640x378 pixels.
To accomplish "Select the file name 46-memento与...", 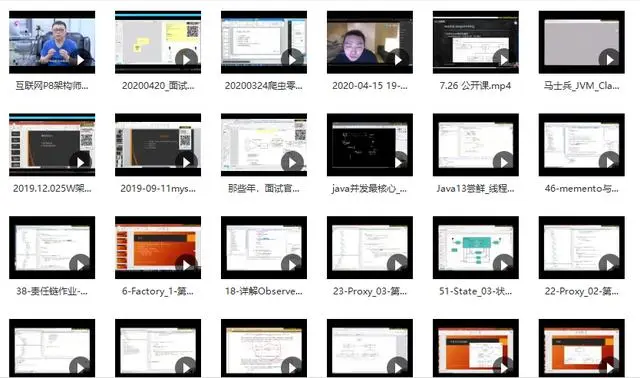I will click(582, 189).
